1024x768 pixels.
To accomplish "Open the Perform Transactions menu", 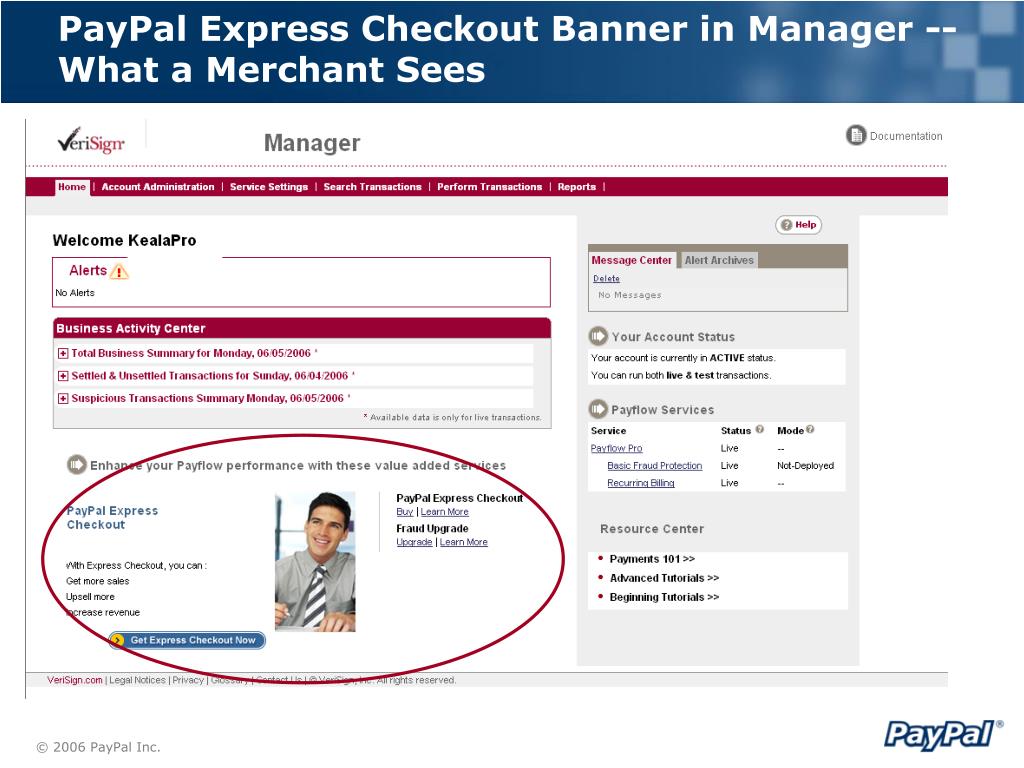I will tap(489, 187).
